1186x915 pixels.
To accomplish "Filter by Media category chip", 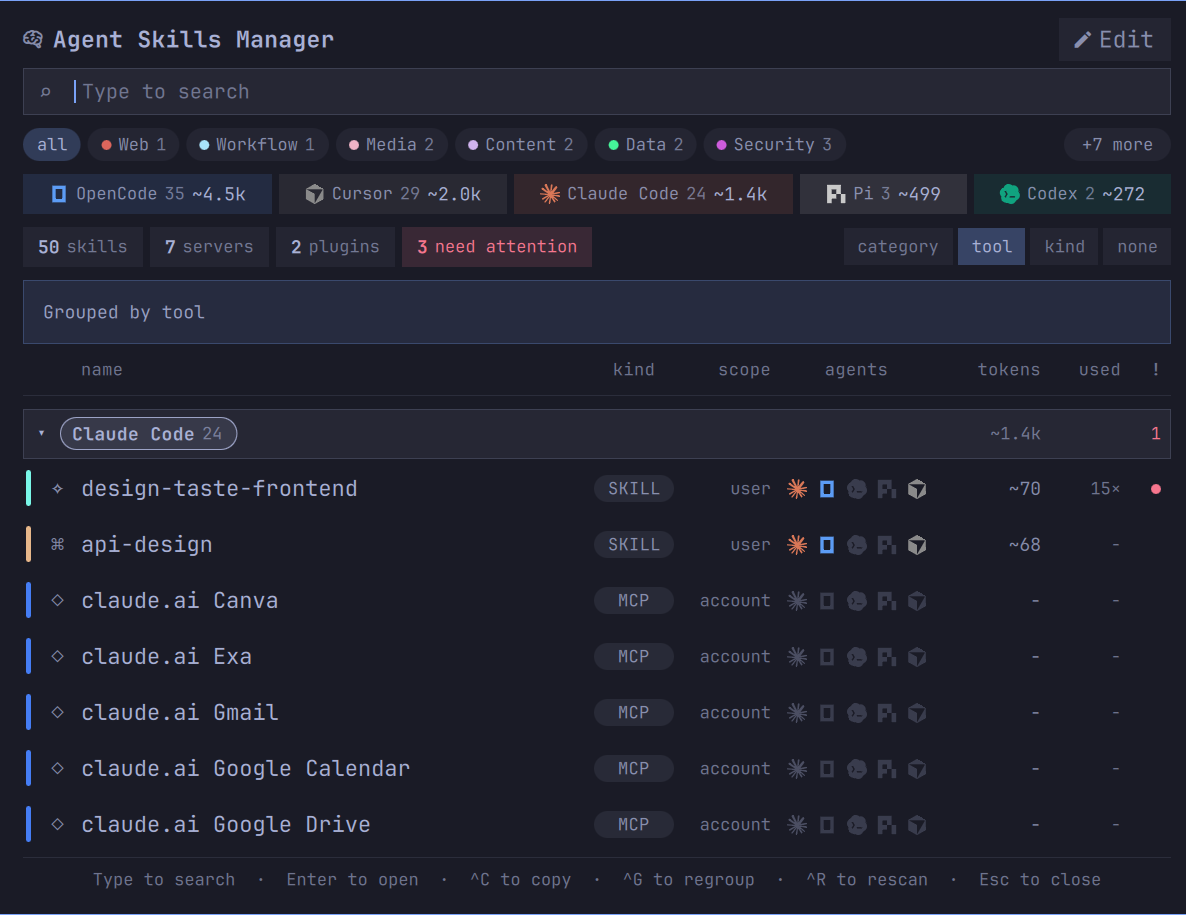I will (x=391, y=144).
